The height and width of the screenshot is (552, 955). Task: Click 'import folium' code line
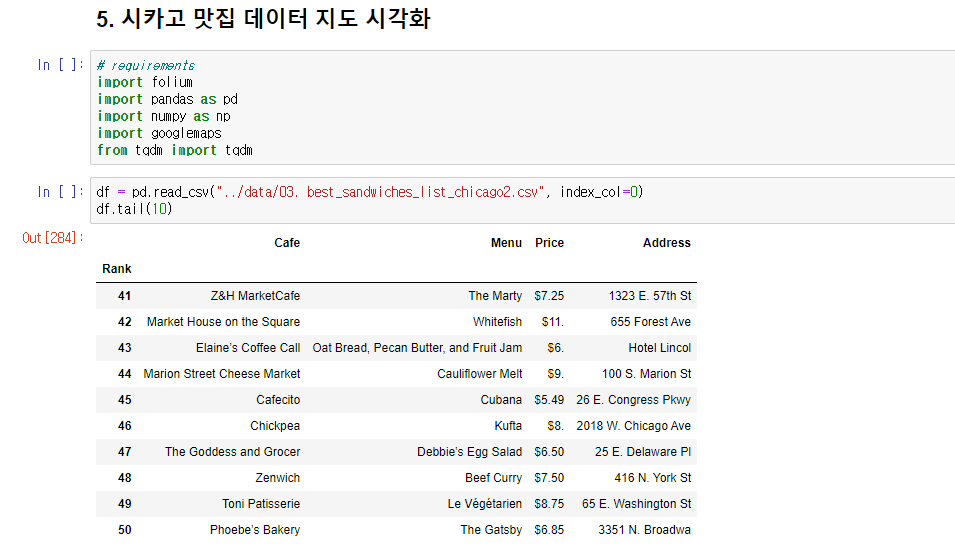click(145, 82)
